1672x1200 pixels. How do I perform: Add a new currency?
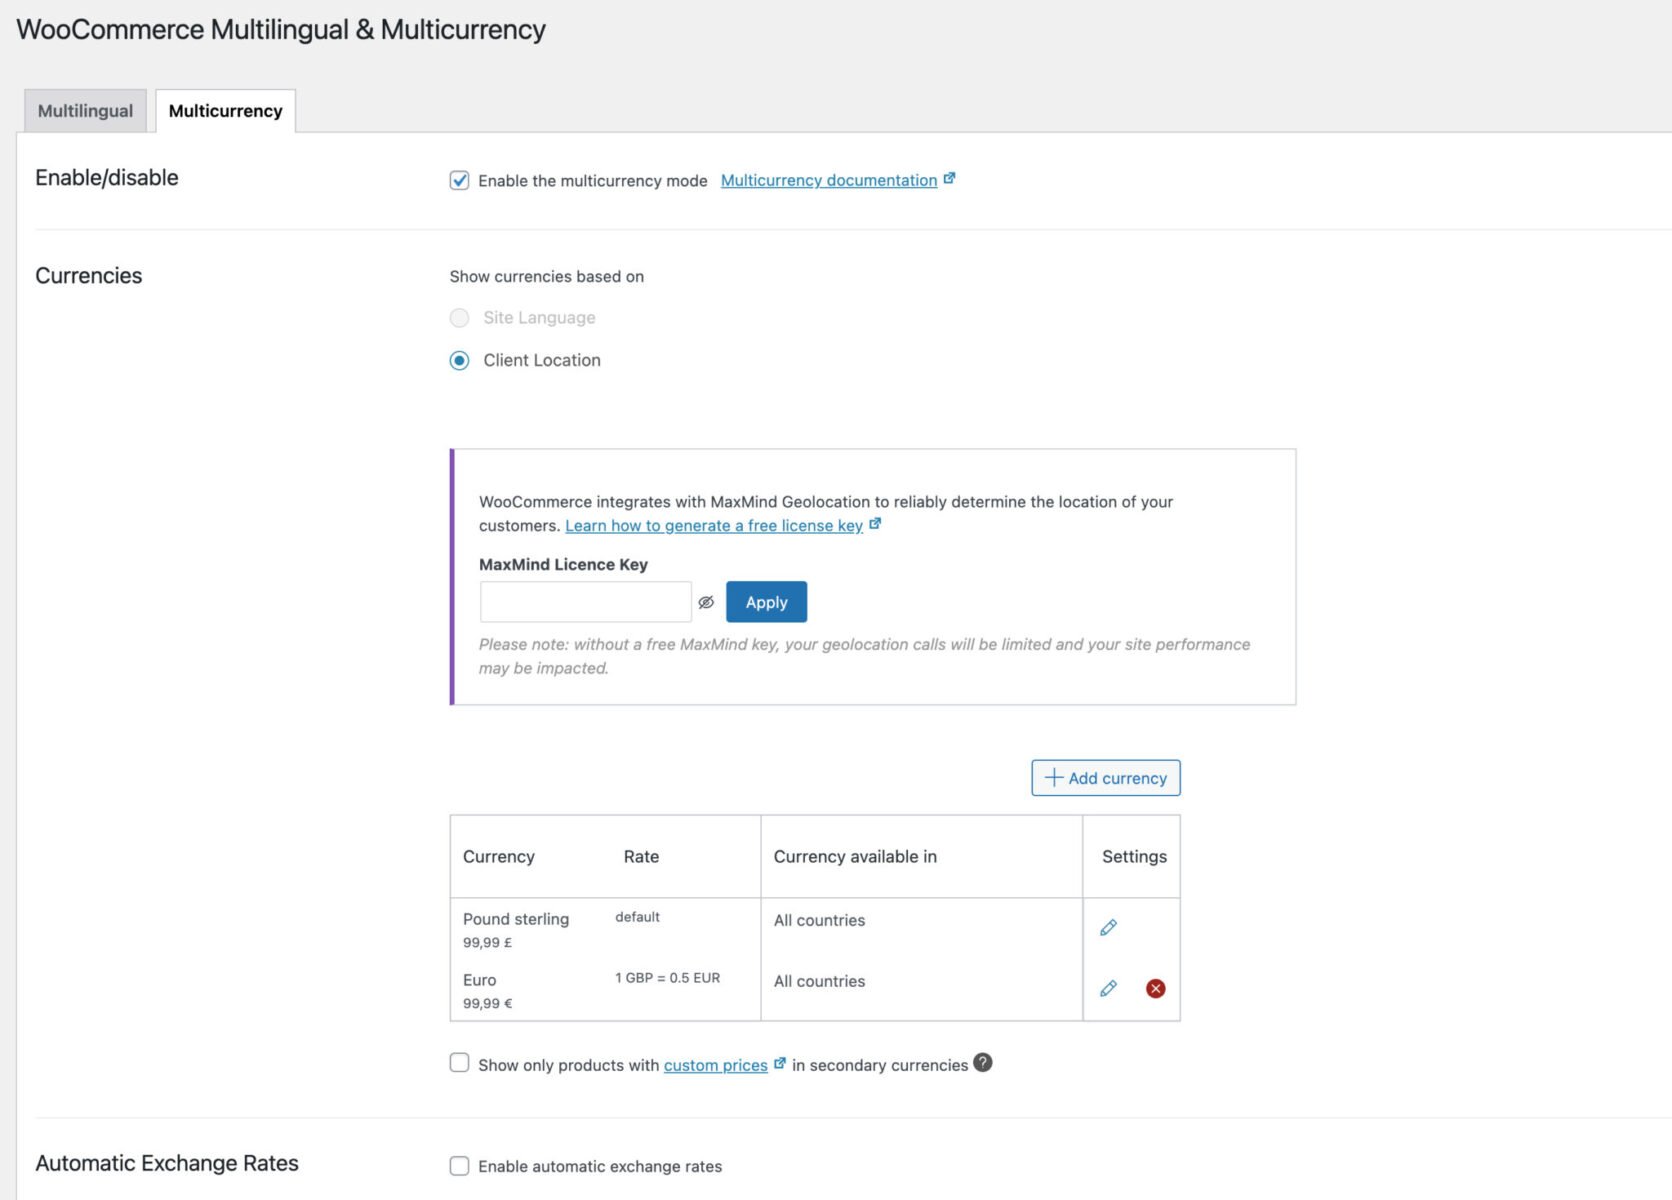[x=1106, y=778]
